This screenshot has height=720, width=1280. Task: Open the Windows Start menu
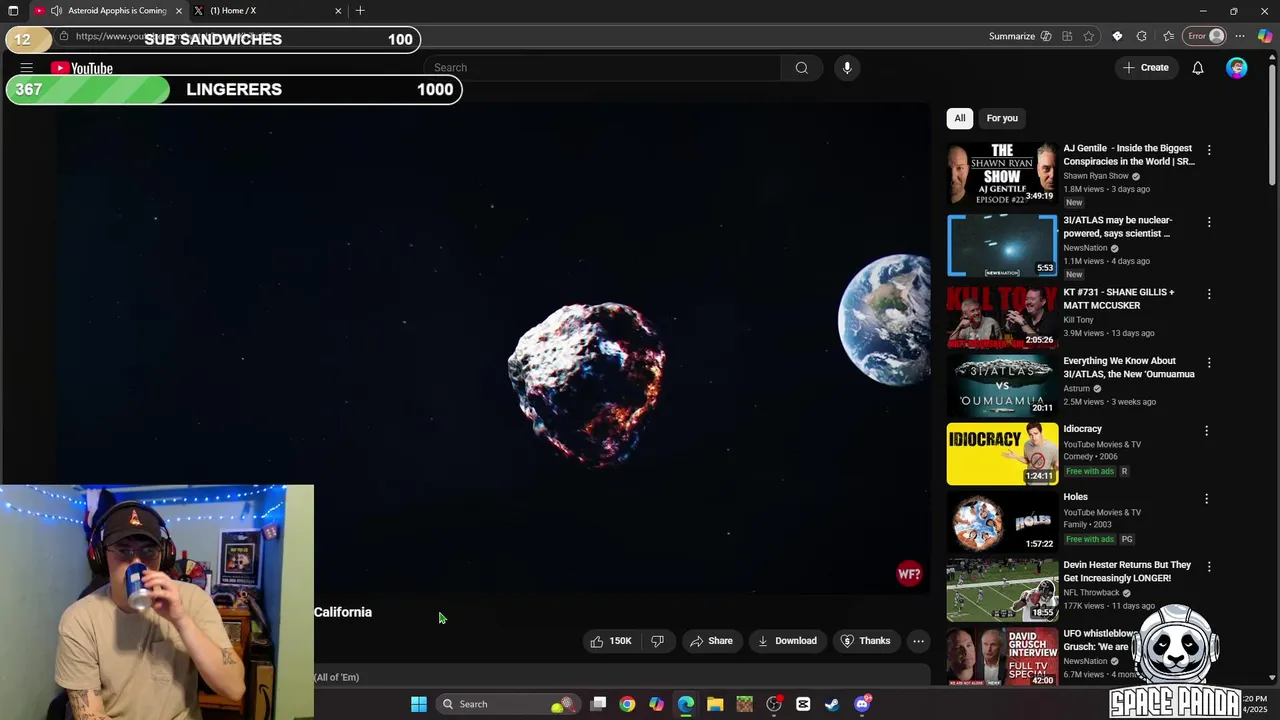click(419, 704)
